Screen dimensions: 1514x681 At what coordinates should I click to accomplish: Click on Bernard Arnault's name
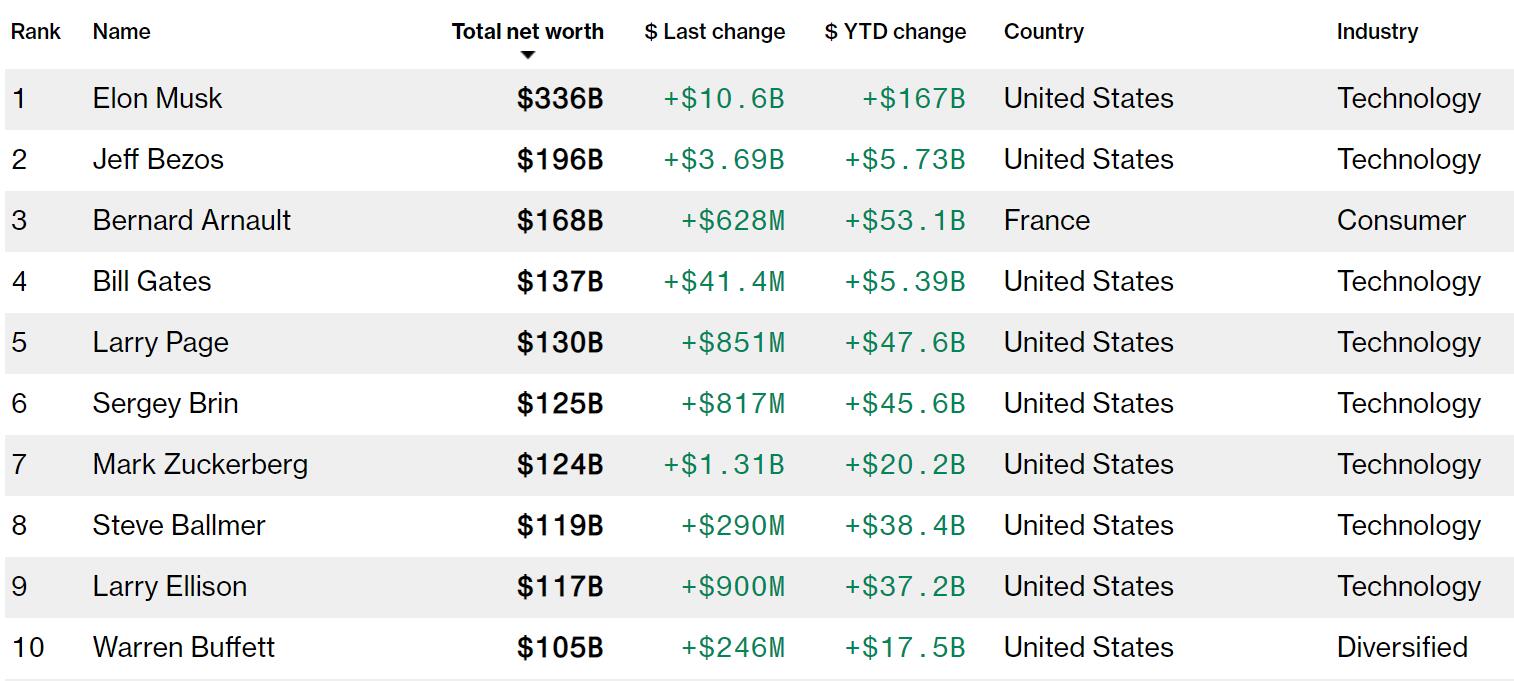[191, 221]
